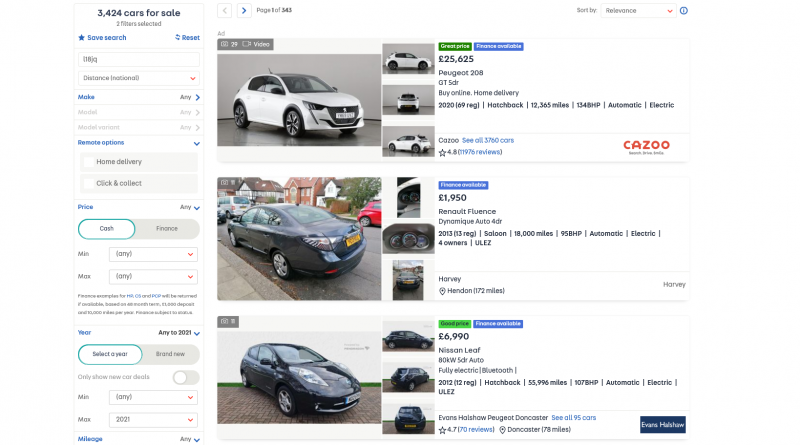This screenshot has height=445, width=800.
Task: Go to the next results page arrow
Action: pyautogui.click(x=244, y=10)
